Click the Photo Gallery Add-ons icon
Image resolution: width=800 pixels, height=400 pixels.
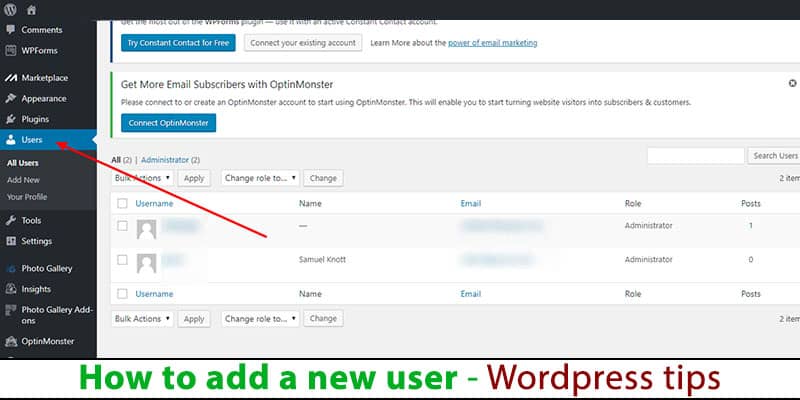click(x=11, y=310)
